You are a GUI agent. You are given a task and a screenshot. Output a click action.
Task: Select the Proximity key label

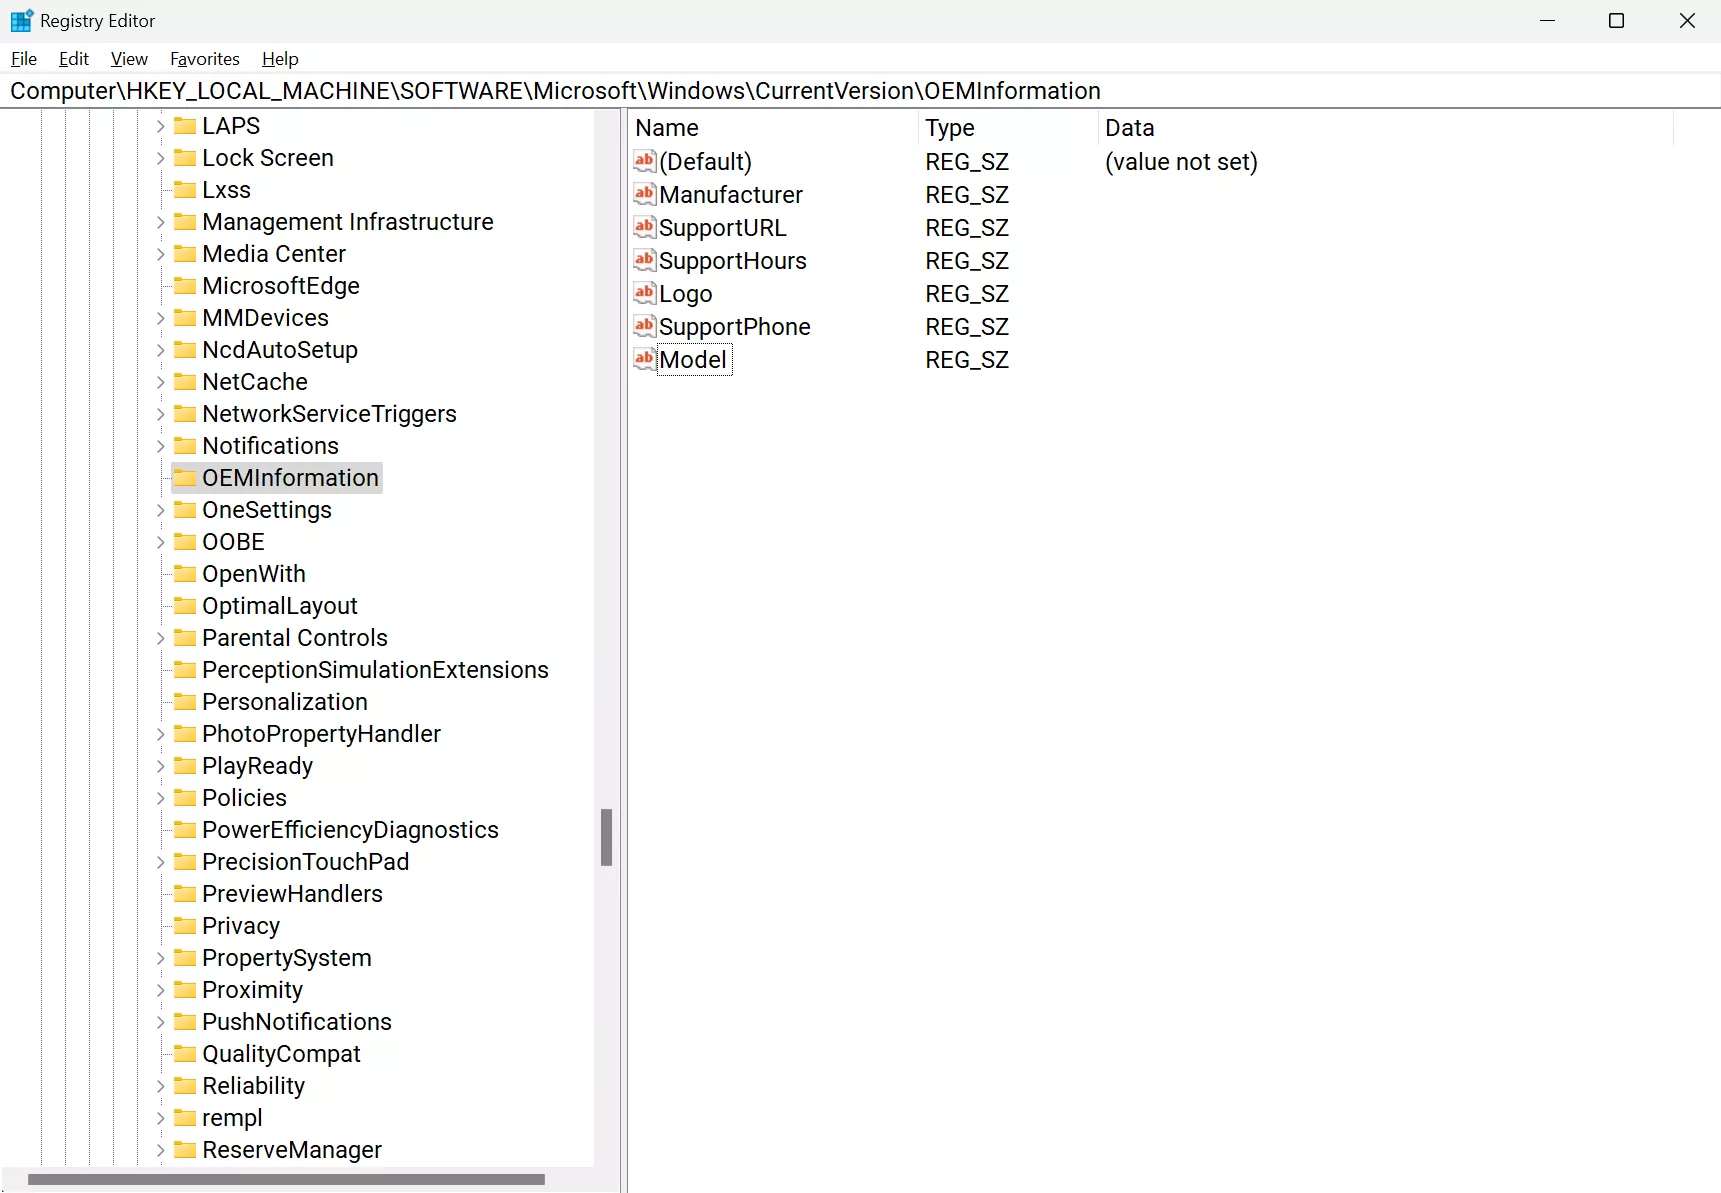(x=253, y=990)
